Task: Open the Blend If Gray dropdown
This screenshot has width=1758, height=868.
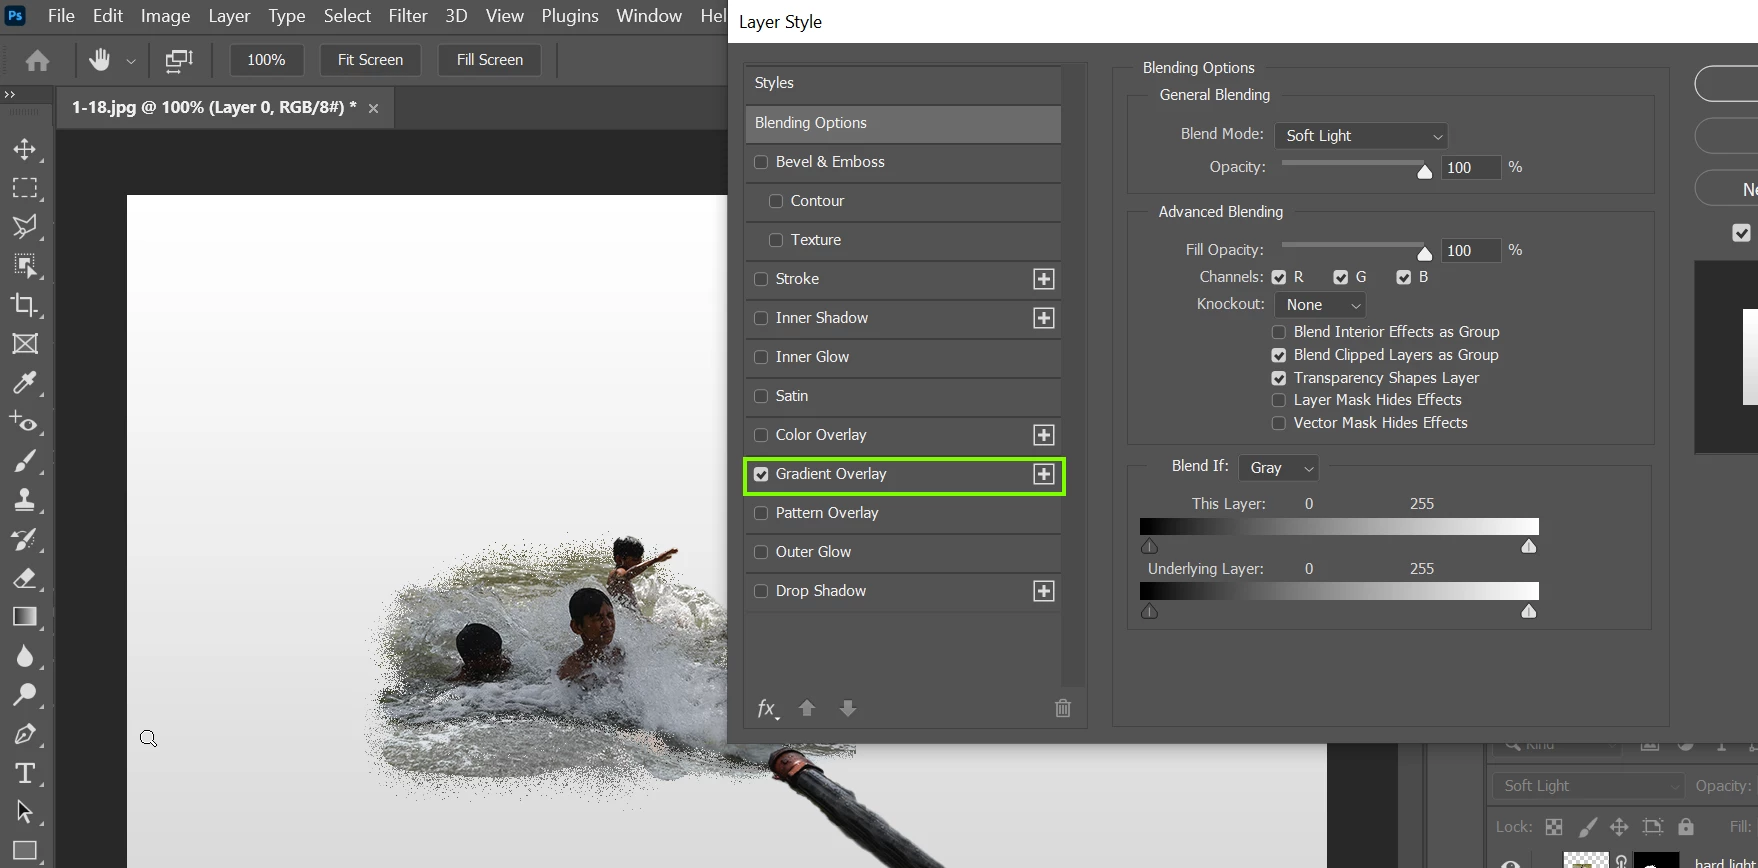Action: click(1279, 468)
